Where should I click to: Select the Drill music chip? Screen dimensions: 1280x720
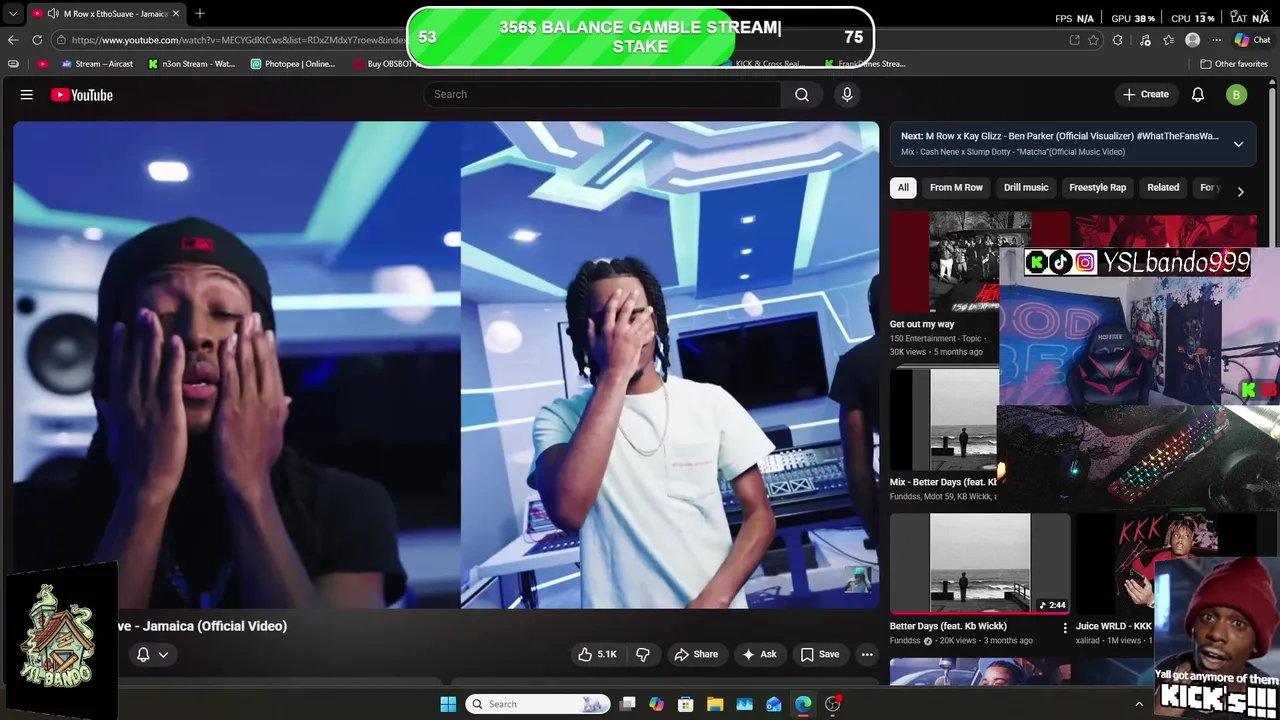click(x=1026, y=187)
